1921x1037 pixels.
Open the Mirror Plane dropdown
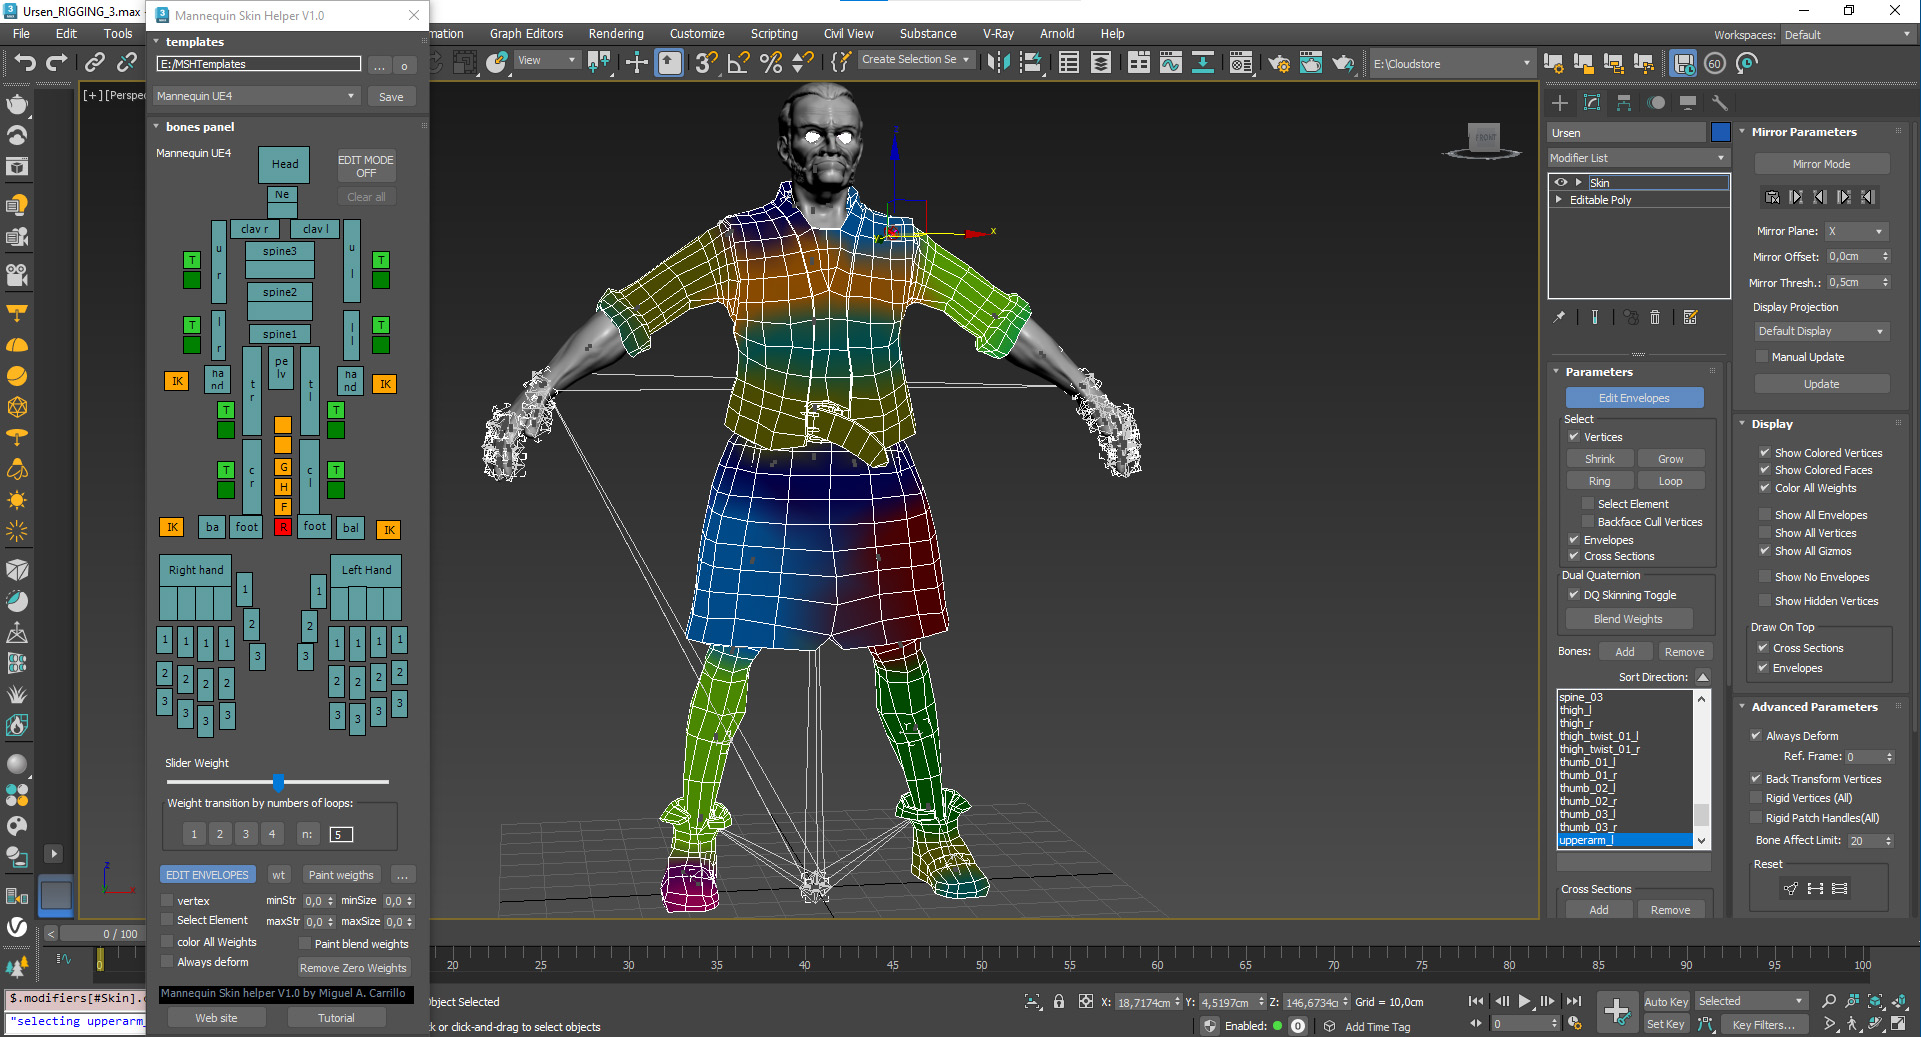click(x=1855, y=231)
